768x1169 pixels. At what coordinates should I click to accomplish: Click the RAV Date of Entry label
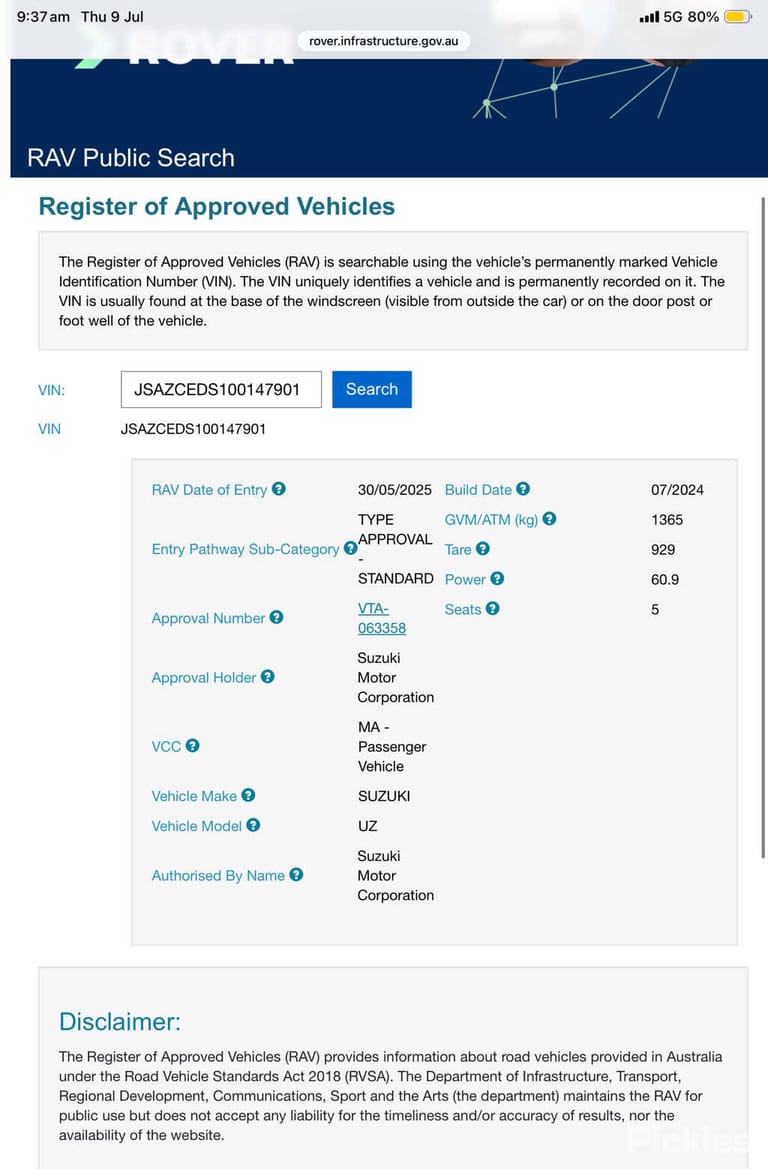point(210,490)
